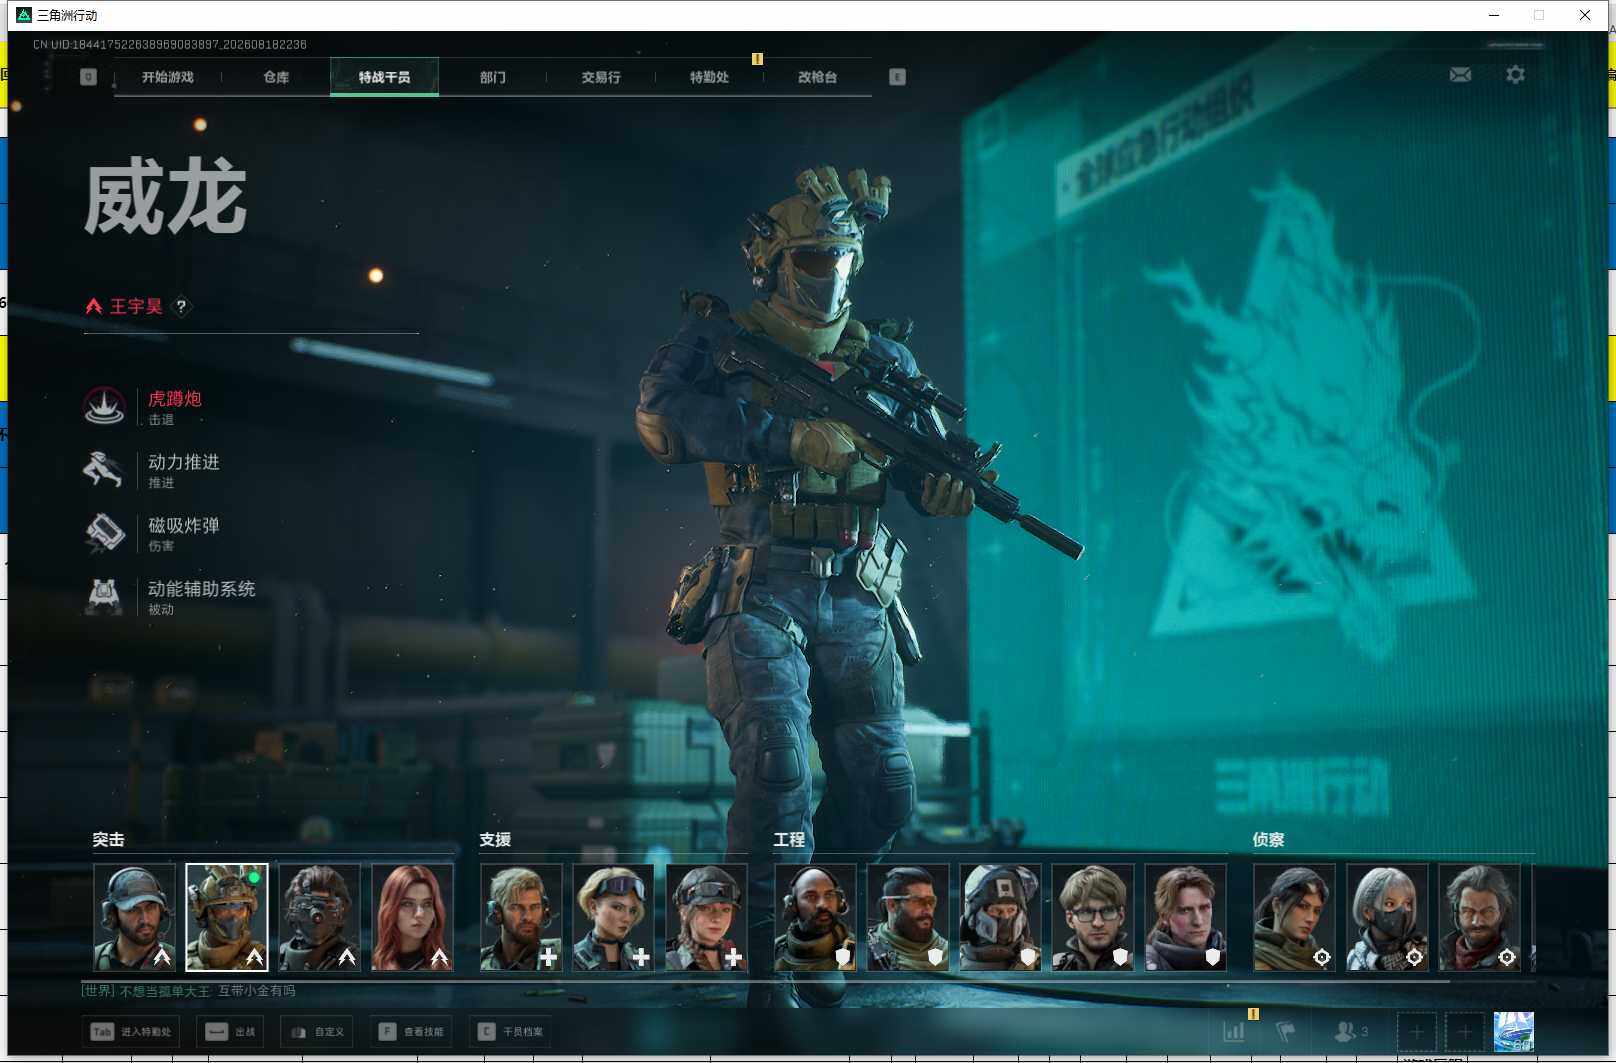The width and height of the screenshot is (1616, 1063).
Task: Minimize the 三角洲行动 window
Action: pyautogui.click(x=1494, y=15)
